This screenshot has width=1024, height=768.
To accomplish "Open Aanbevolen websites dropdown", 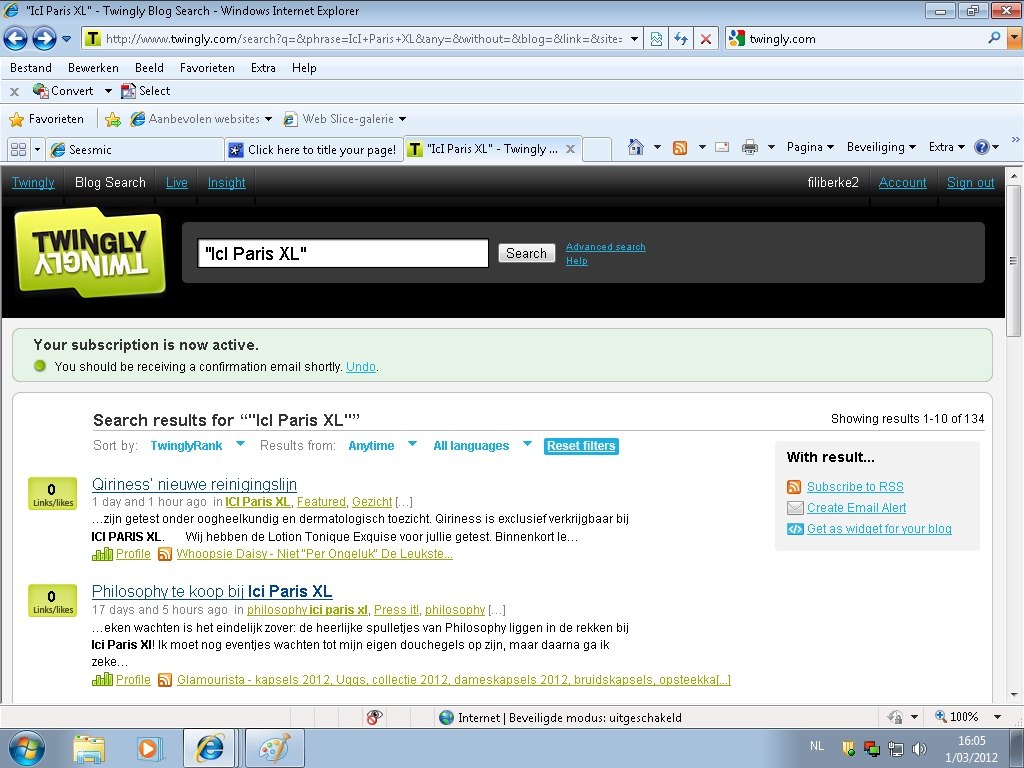I will [268, 119].
